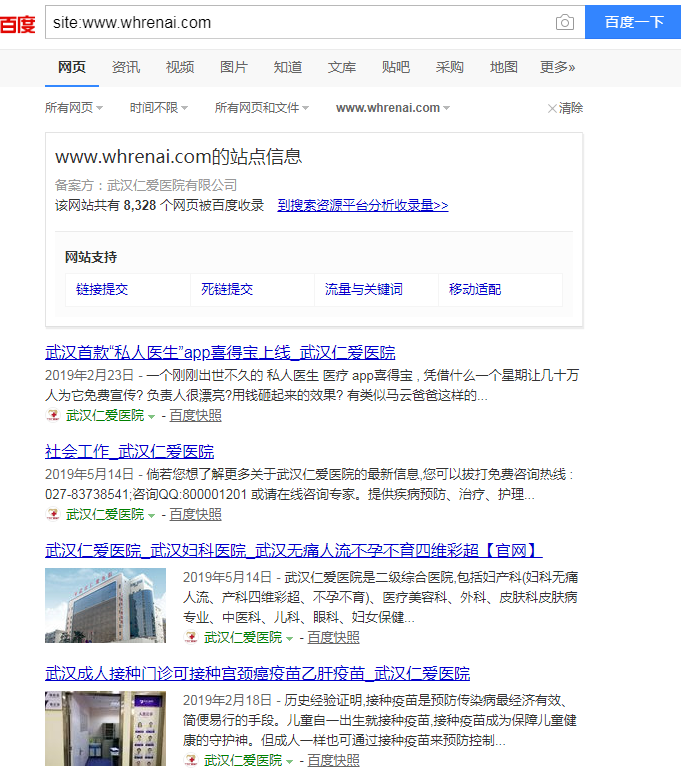Open 百度快照 for the 社会工作 result
This screenshot has height=777, width=681.
click(x=195, y=514)
